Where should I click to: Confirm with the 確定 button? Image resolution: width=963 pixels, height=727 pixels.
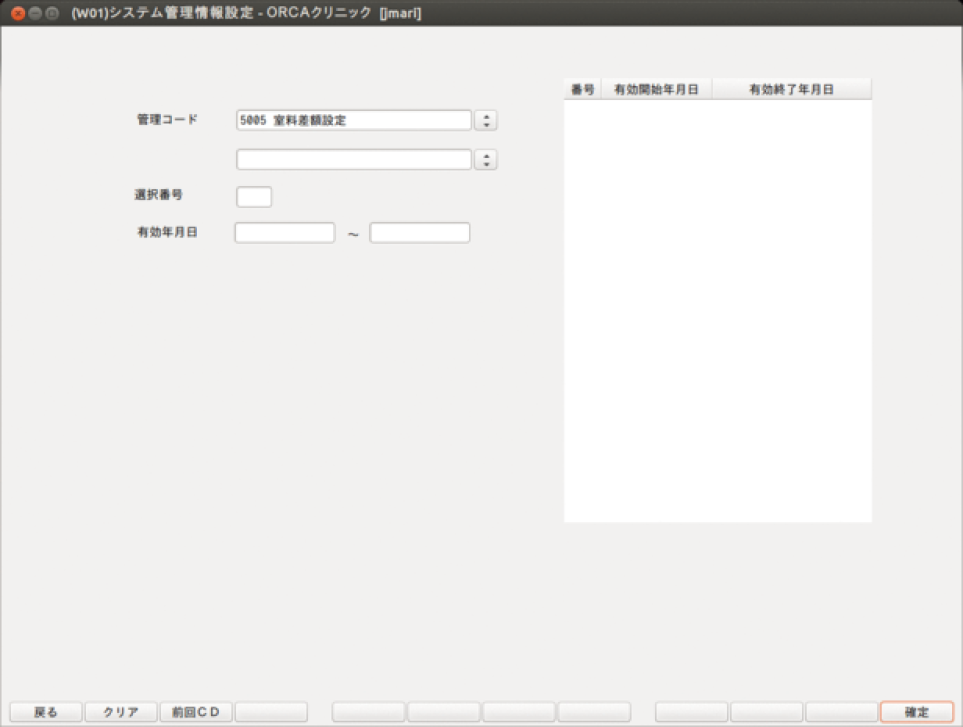point(916,712)
